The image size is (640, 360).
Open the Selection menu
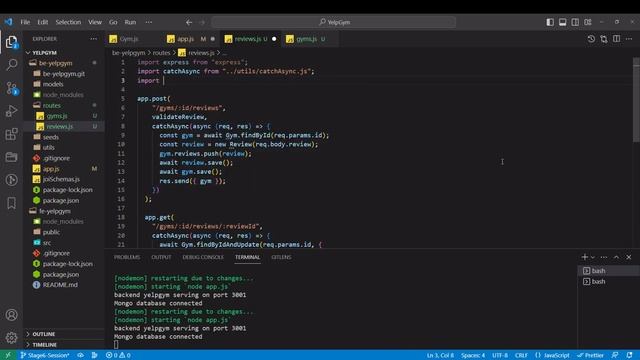pyautogui.click(x=68, y=22)
